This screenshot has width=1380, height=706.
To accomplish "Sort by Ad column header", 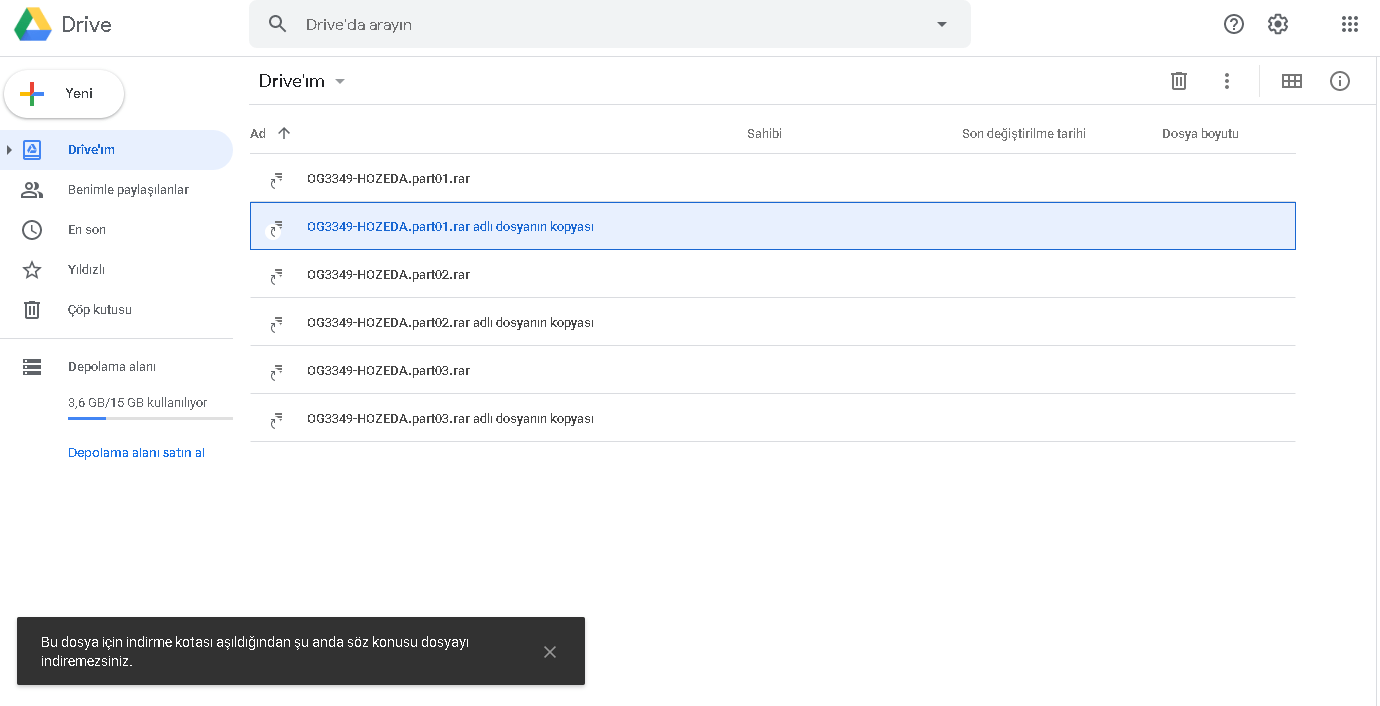I will pyautogui.click(x=258, y=134).
